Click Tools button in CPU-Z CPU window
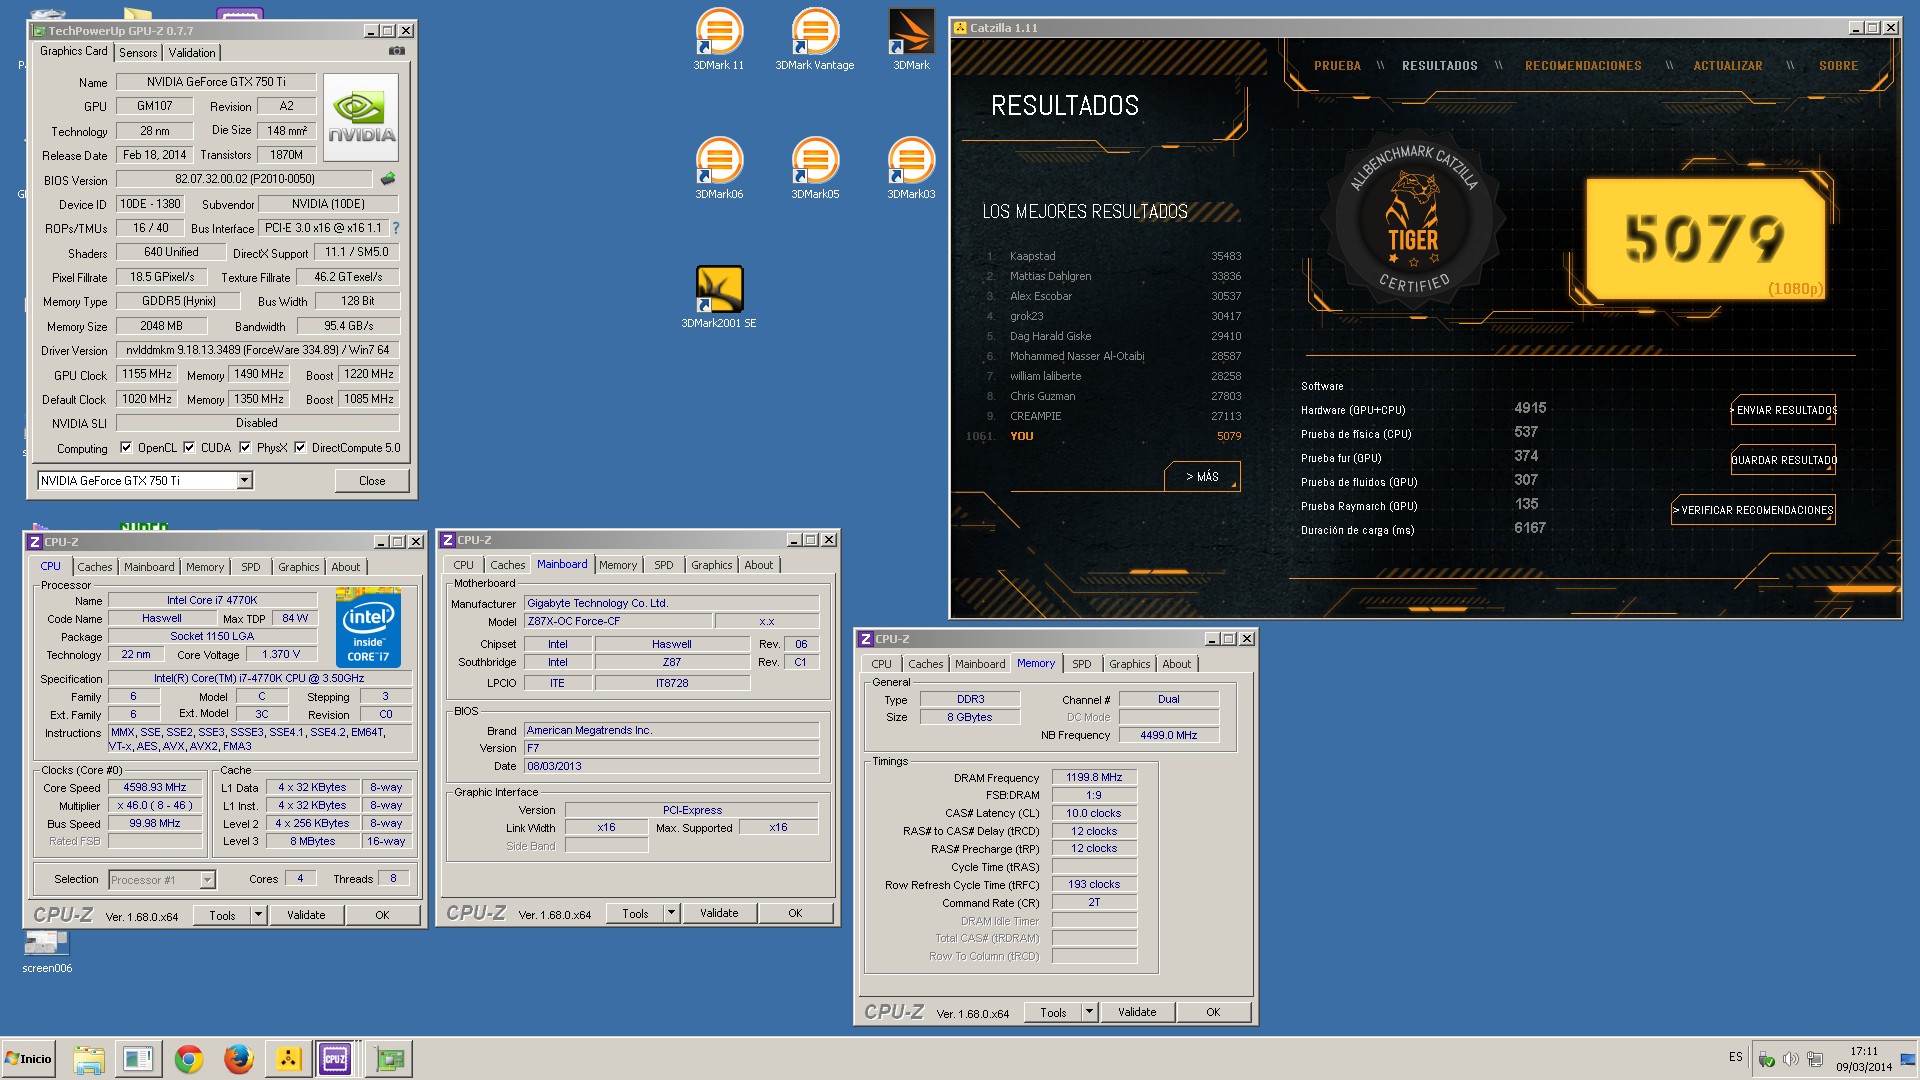The image size is (1920, 1080). point(222,914)
